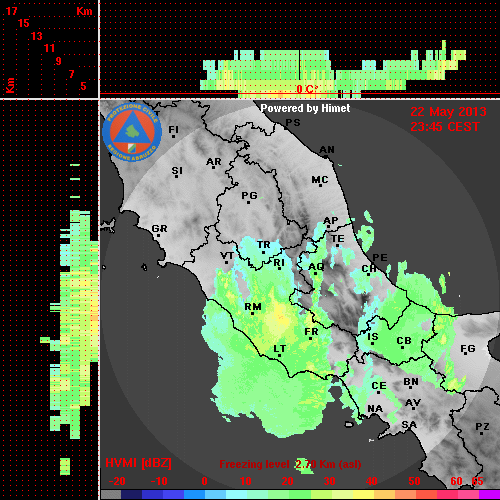
Task: Click the 23:45 CEST time label
Action: click(445, 127)
